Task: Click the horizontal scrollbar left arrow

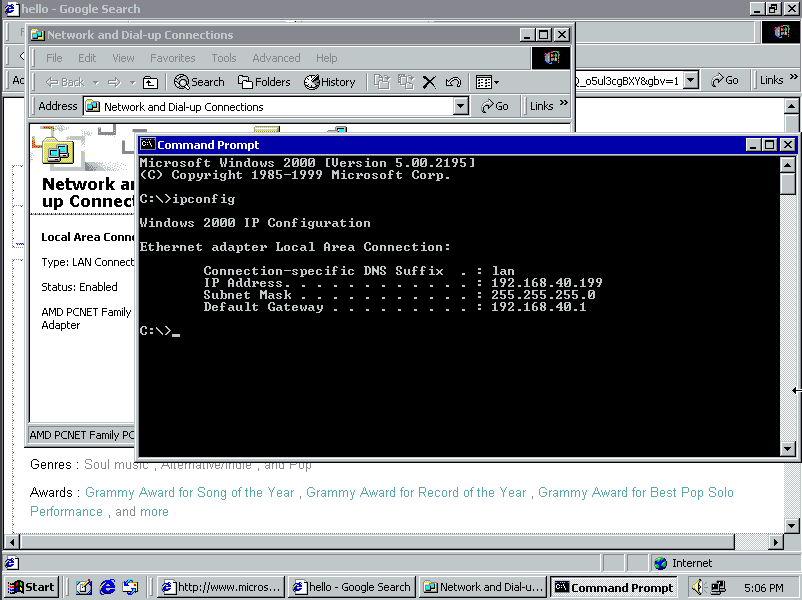Action: tap(12, 542)
